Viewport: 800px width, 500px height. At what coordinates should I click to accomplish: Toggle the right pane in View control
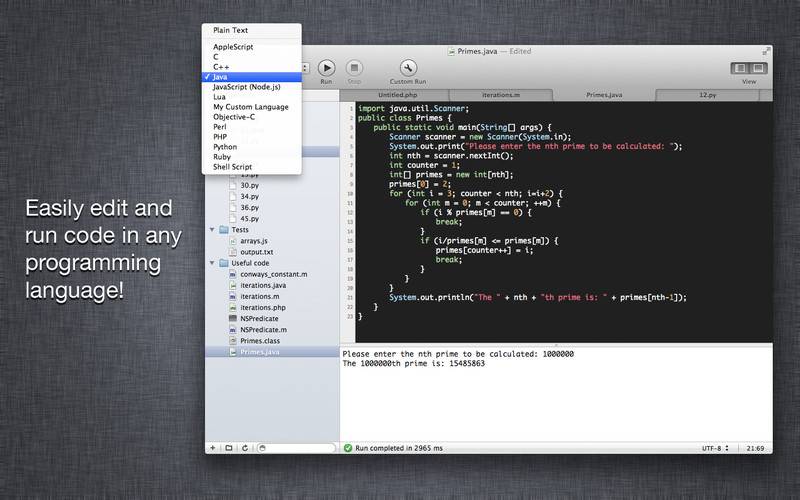click(759, 68)
